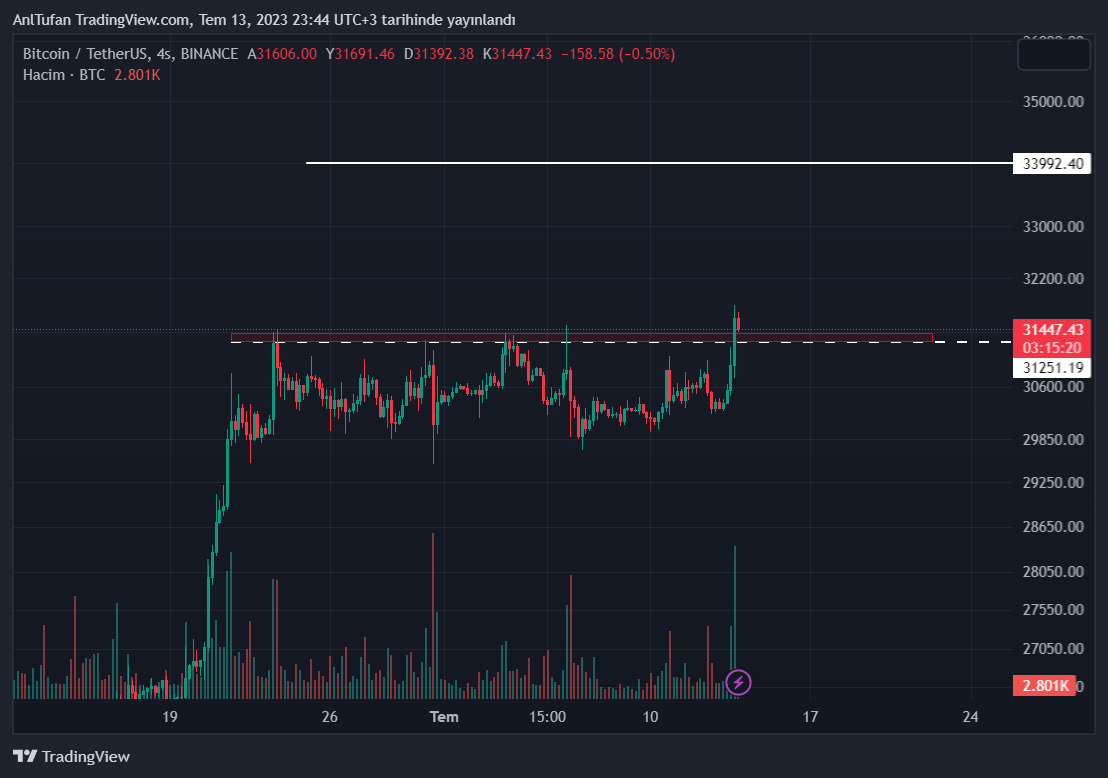Click the 4s interval label in the legend
Viewport: 1108px width, 778px height.
164,54
